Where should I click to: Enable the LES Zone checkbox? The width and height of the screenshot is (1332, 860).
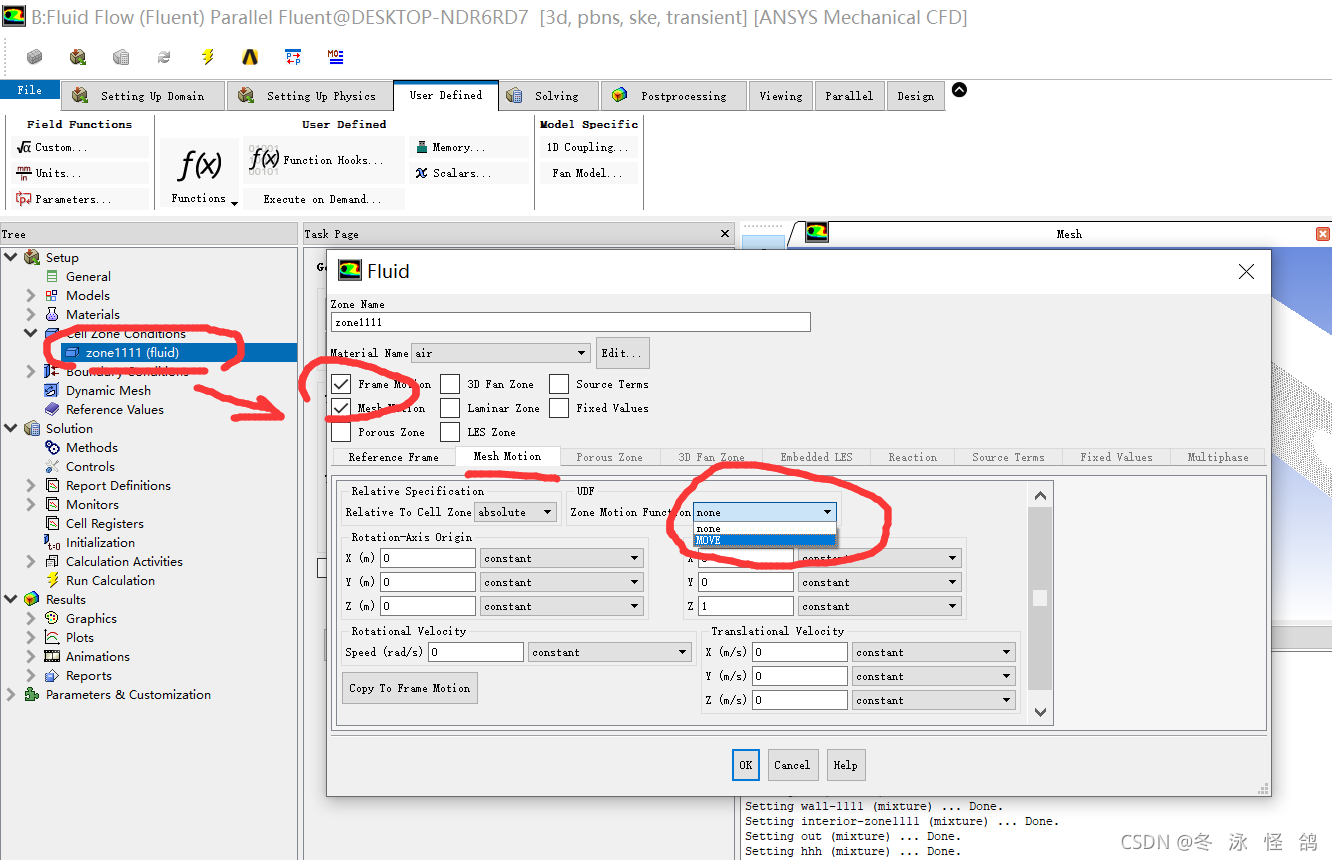450,432
